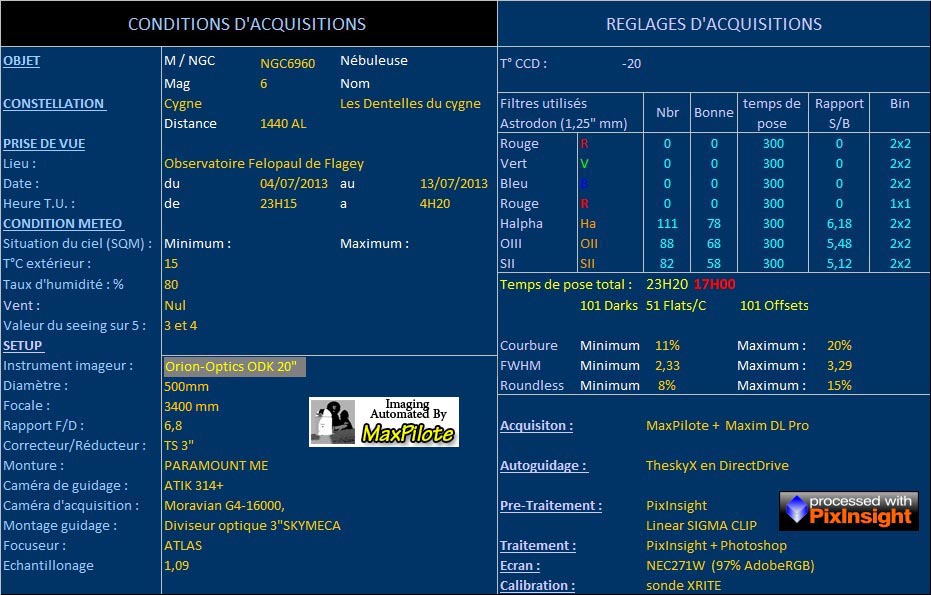Select NEC271W (97% AdobeRGB) text

tap(730, 566)
